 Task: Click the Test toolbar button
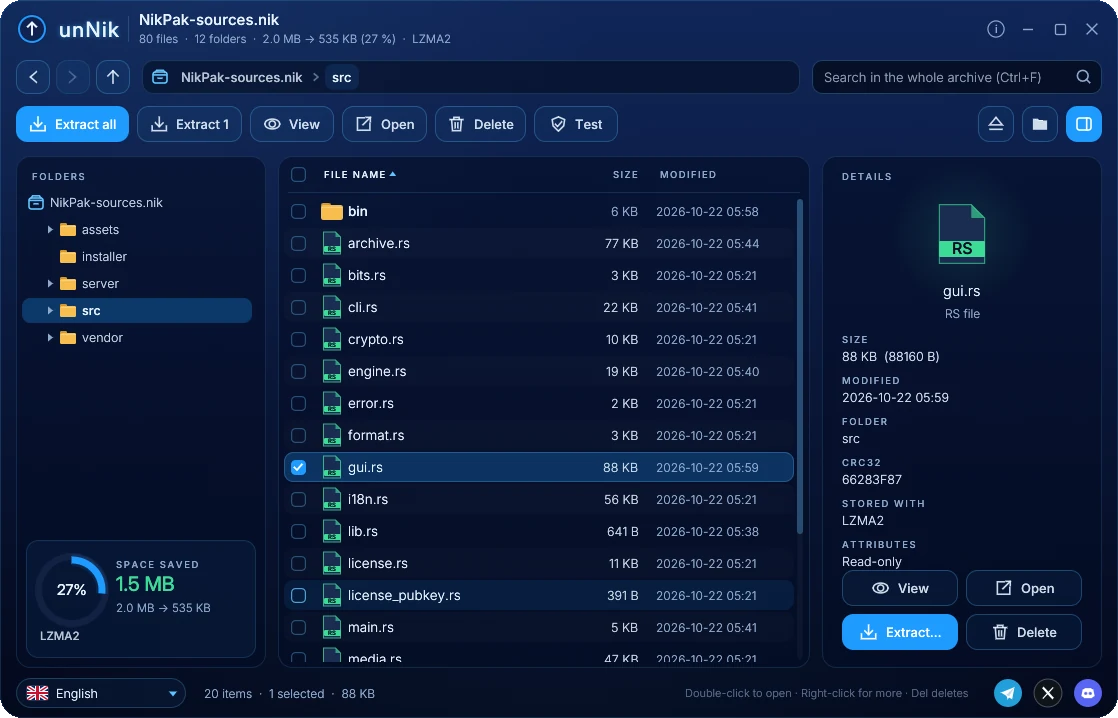[x=575, y=124]
